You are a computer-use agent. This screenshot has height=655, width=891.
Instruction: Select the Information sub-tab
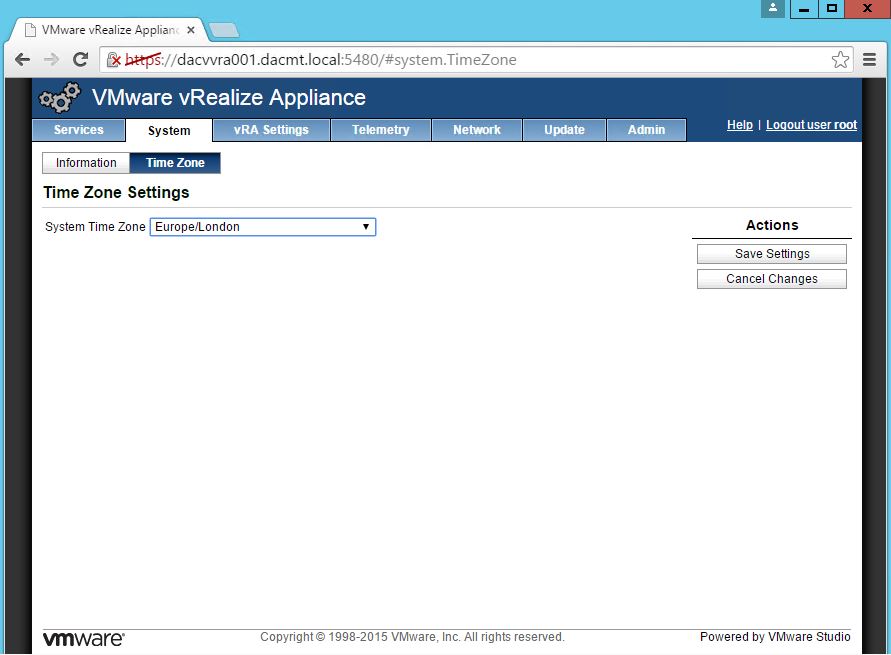coord(86,163)
